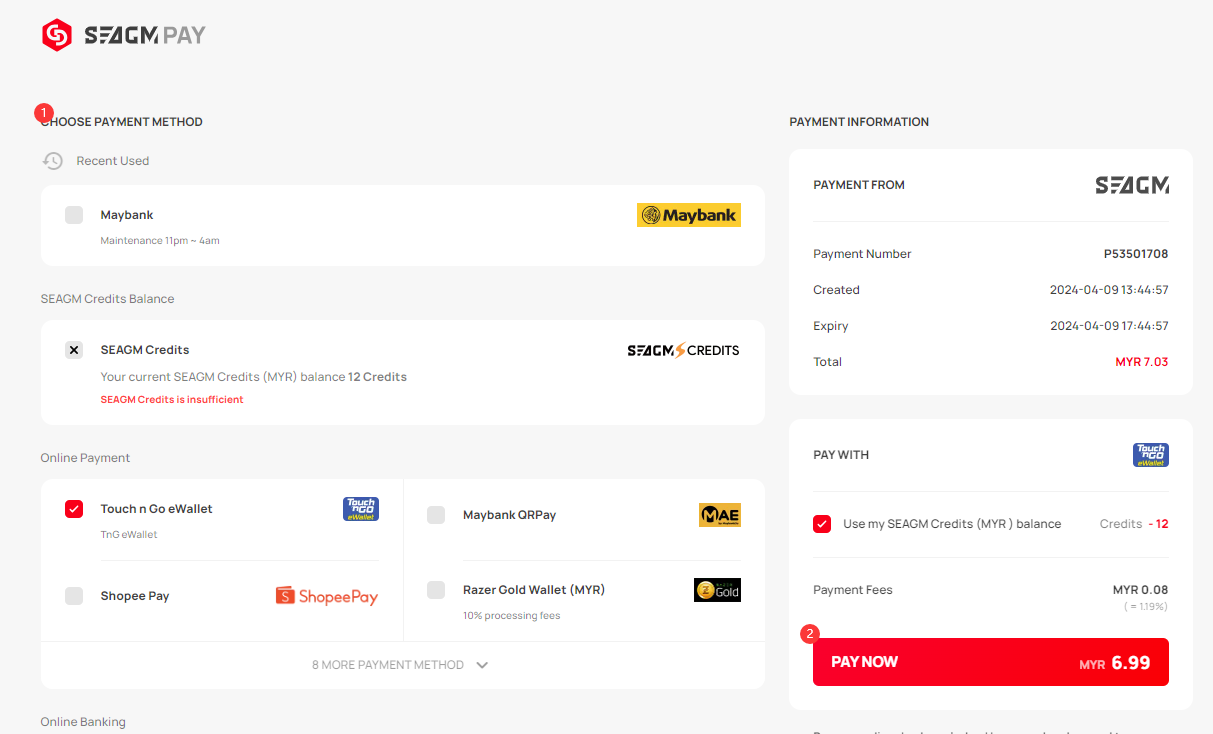Click the '(= 1.19%)' fee percentage
Viewport: 1213px width, 734px height.
[1146, 607]
